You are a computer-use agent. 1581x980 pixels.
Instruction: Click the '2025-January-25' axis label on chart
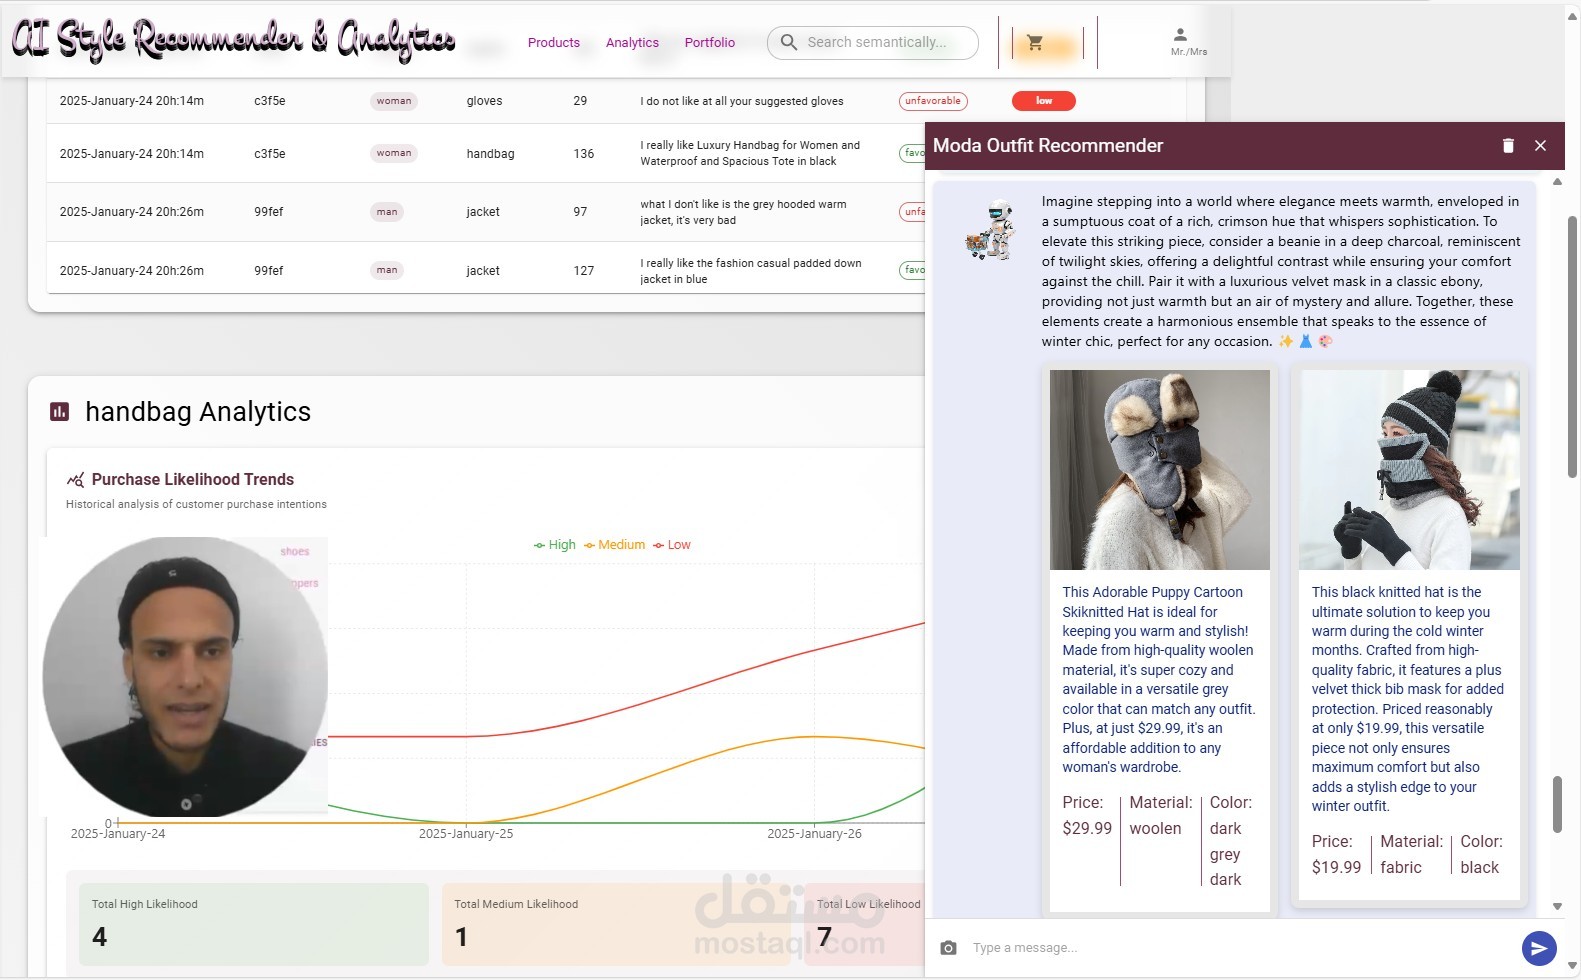coord(466,834)
